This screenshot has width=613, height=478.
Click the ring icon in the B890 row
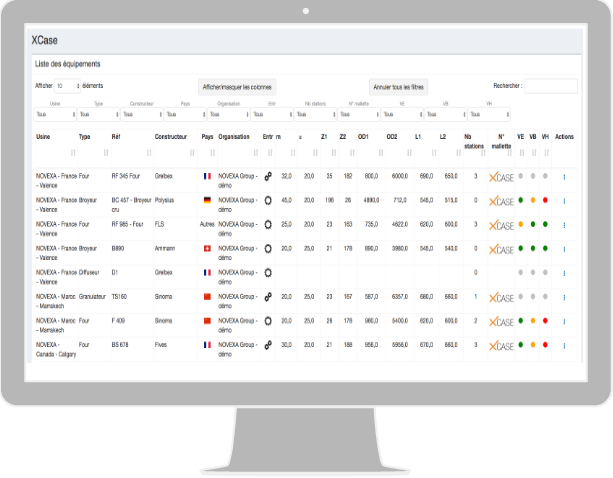(x=267, y=247)
